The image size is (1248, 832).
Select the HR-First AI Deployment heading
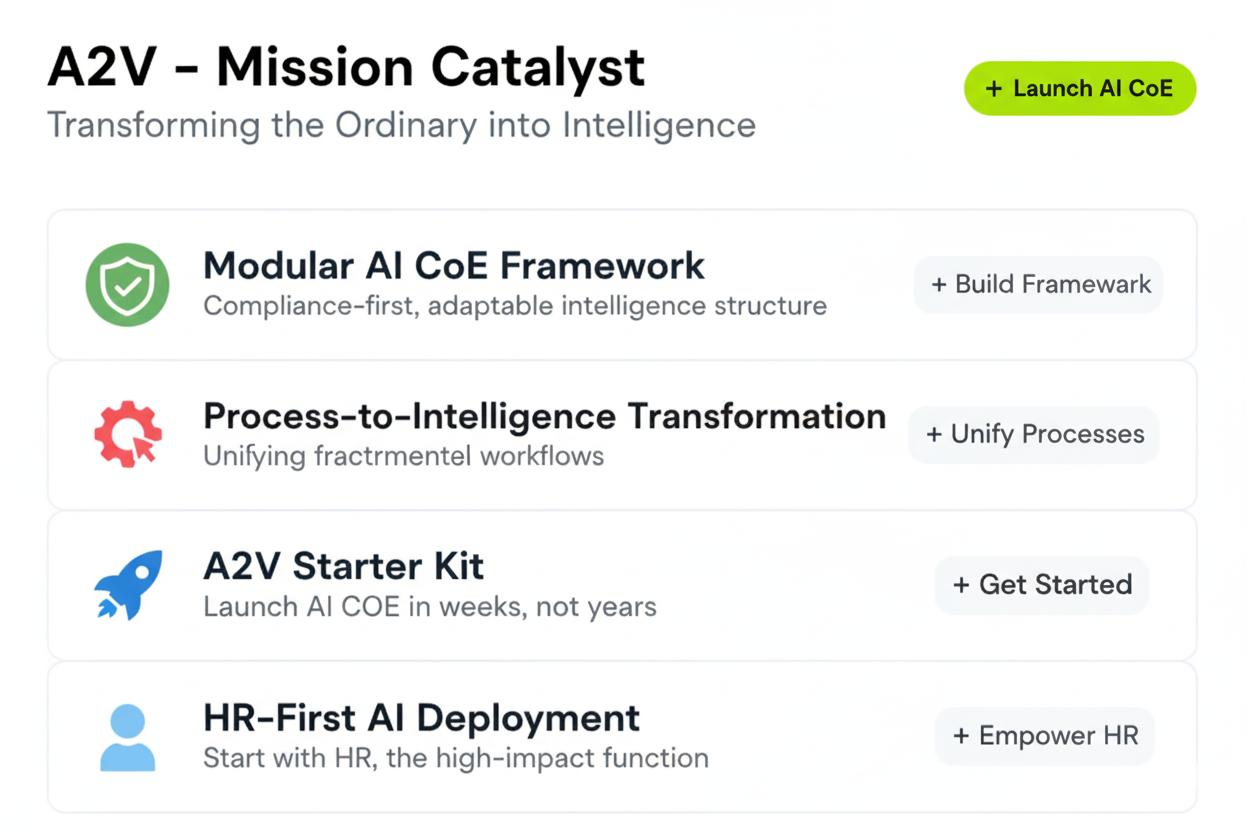(421, 718)
